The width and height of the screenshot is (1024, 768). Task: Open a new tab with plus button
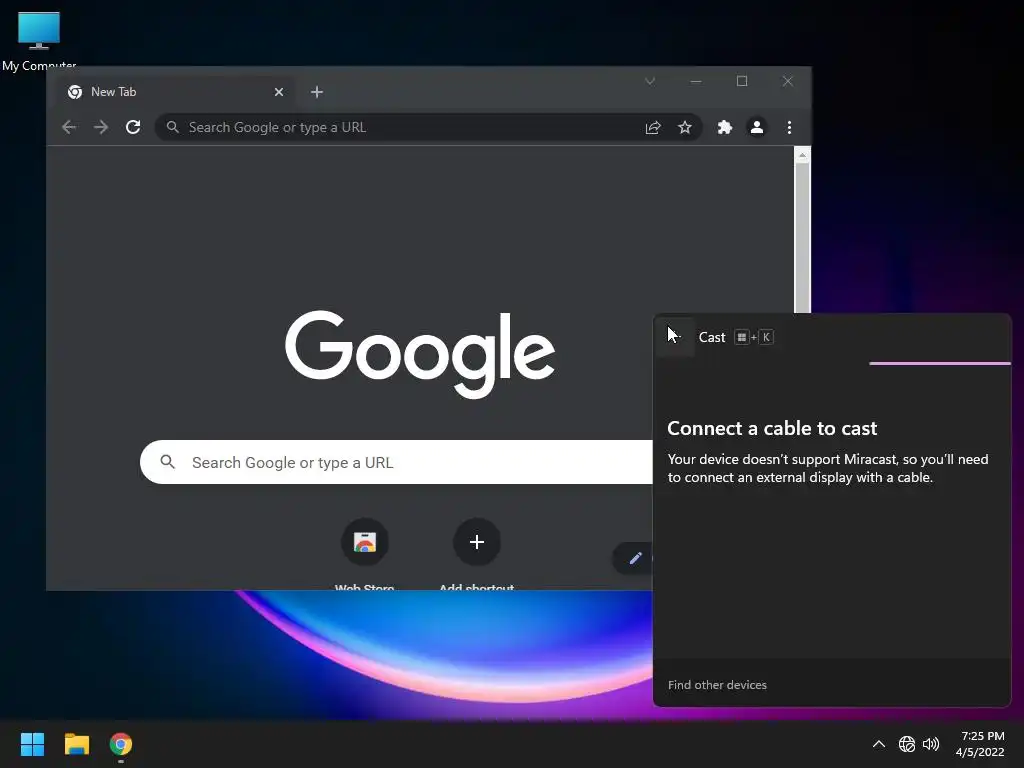coord(317,92)
